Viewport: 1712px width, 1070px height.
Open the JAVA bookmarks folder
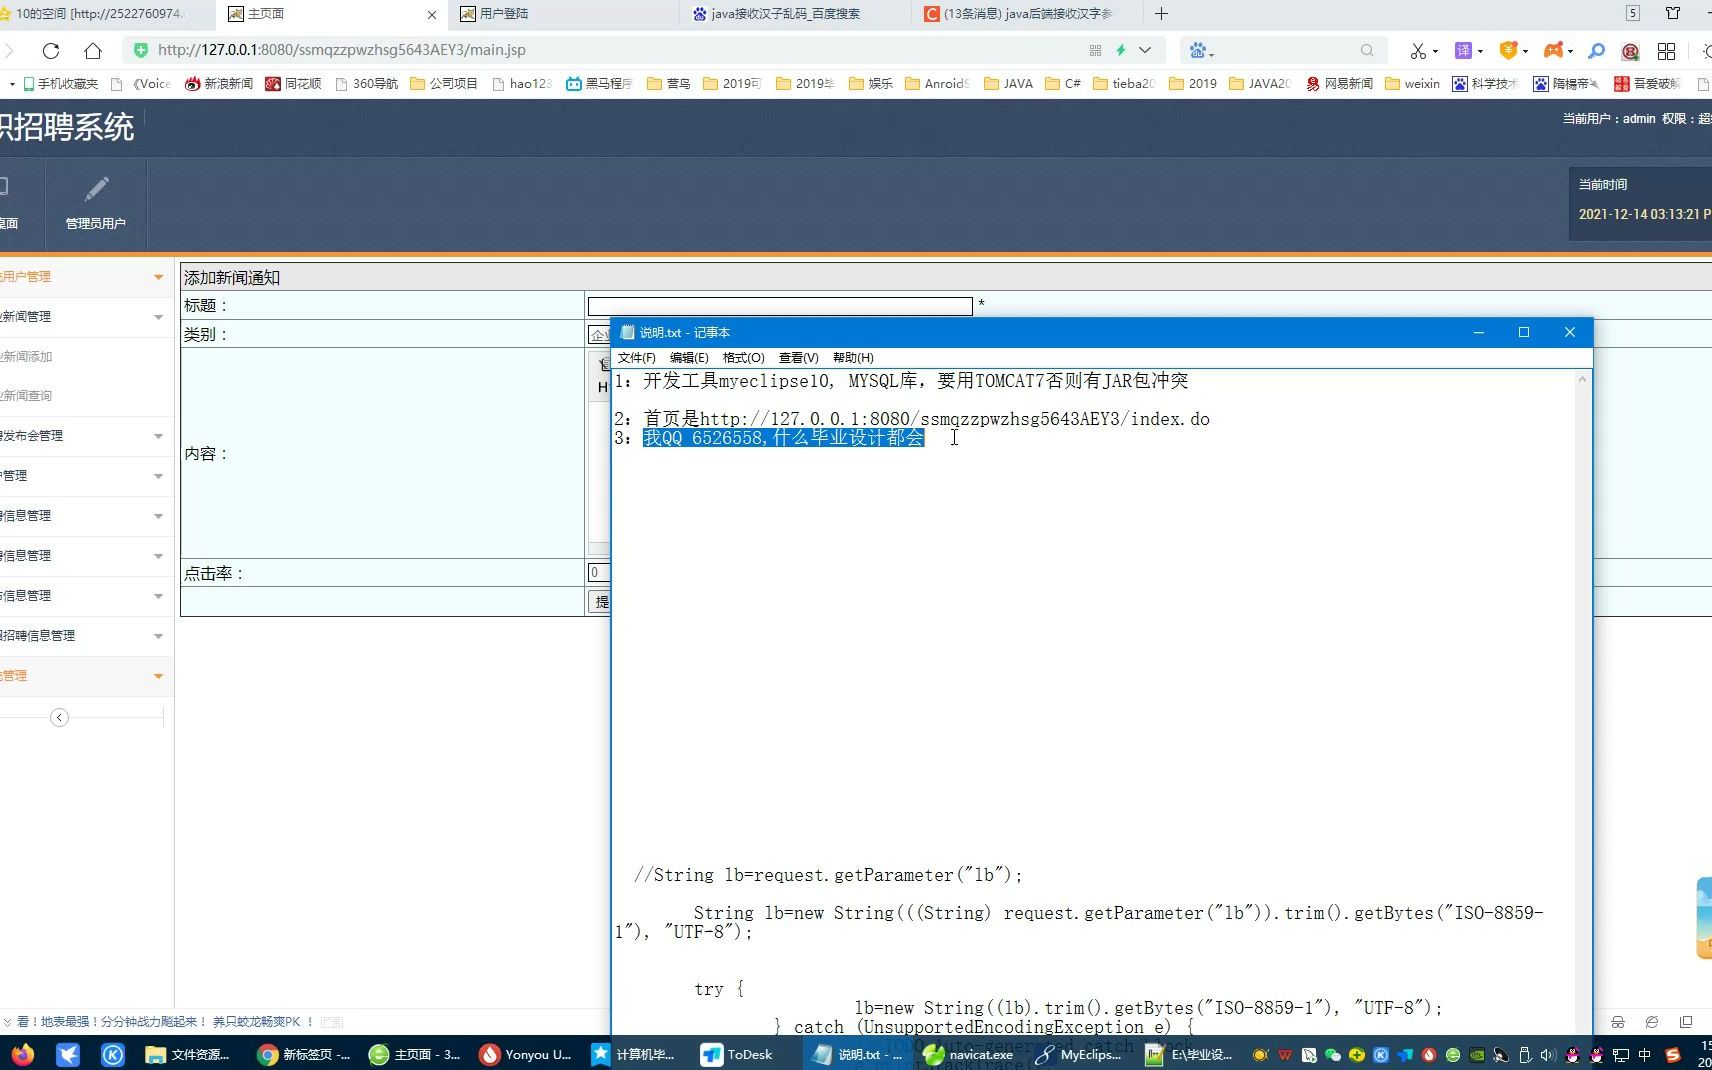[x=1009, y=84]
